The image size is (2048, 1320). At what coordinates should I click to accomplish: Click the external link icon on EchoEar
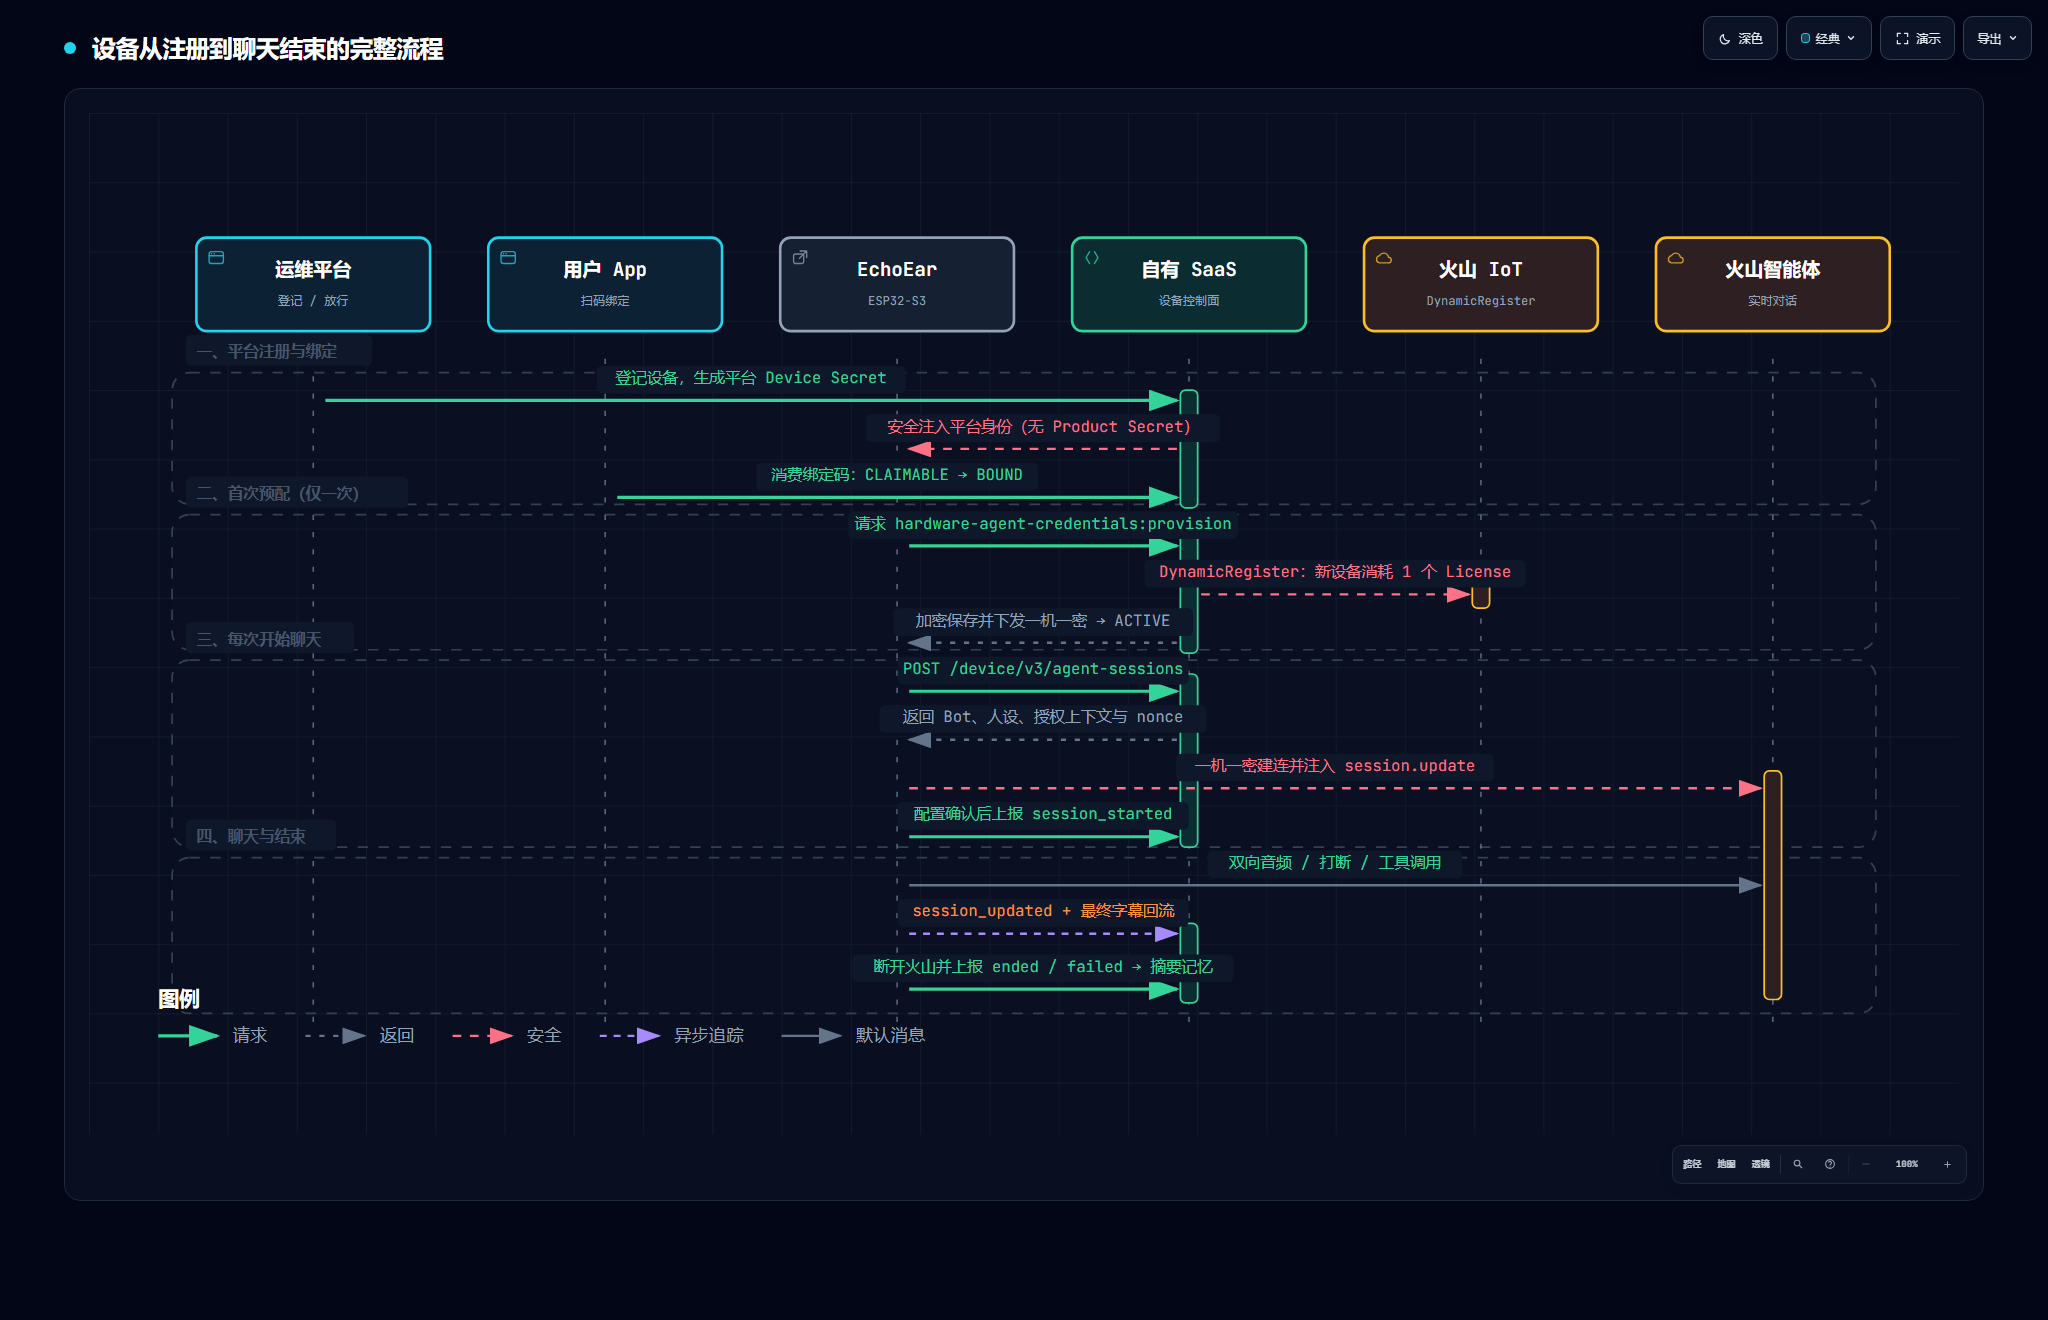[x=800, y=258]
